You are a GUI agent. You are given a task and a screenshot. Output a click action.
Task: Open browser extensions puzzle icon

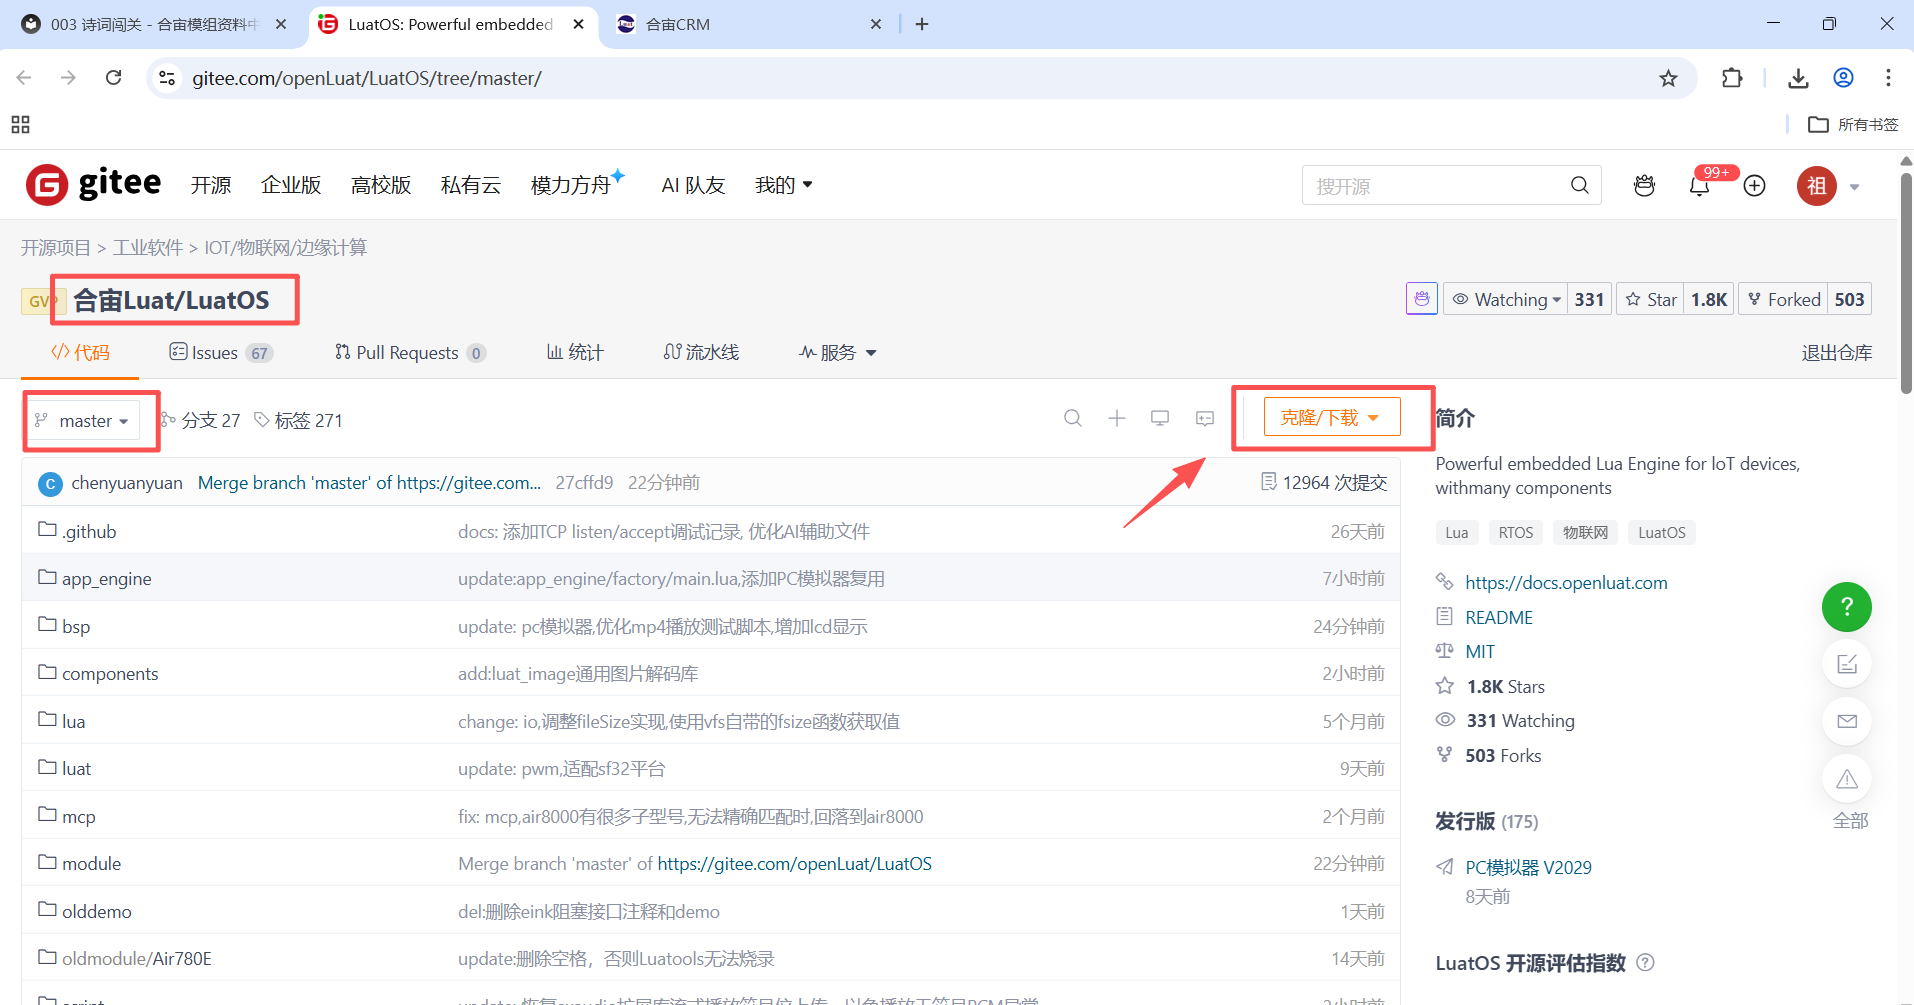click(1732, 78)
